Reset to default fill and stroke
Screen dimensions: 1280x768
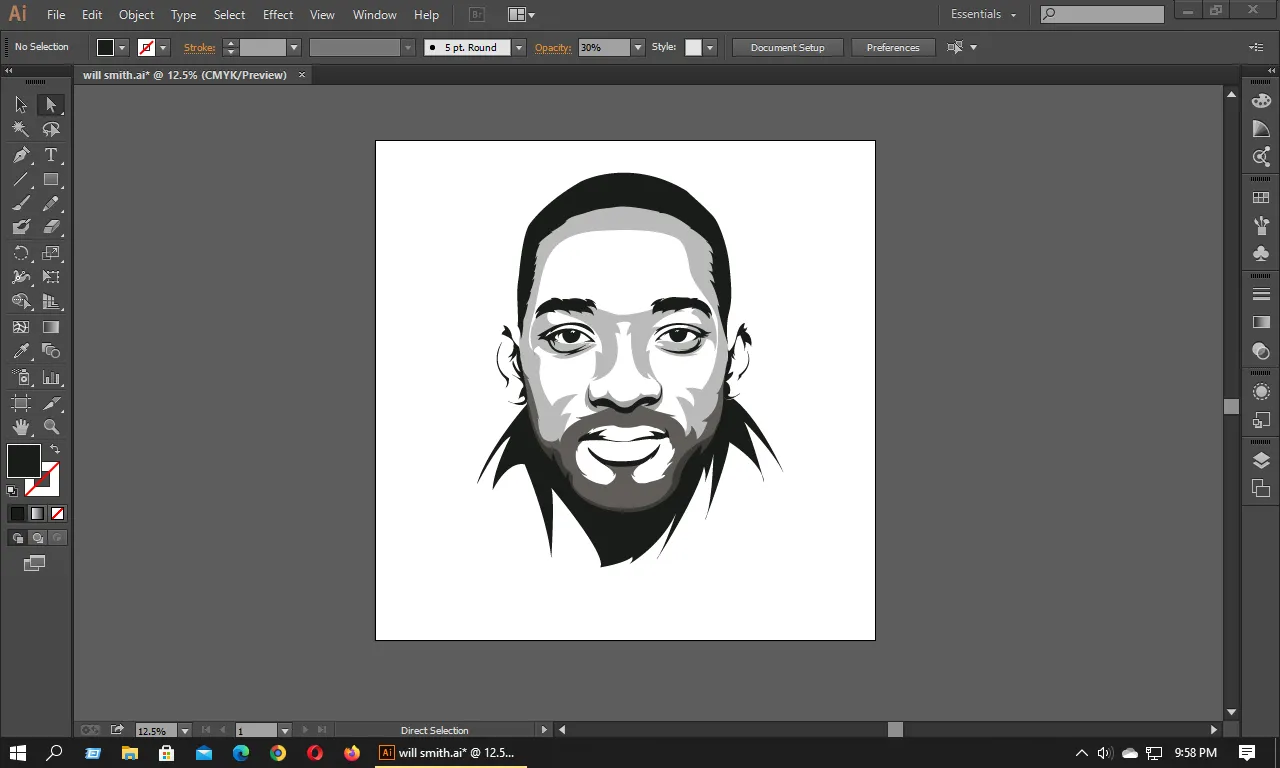point(12,491)
